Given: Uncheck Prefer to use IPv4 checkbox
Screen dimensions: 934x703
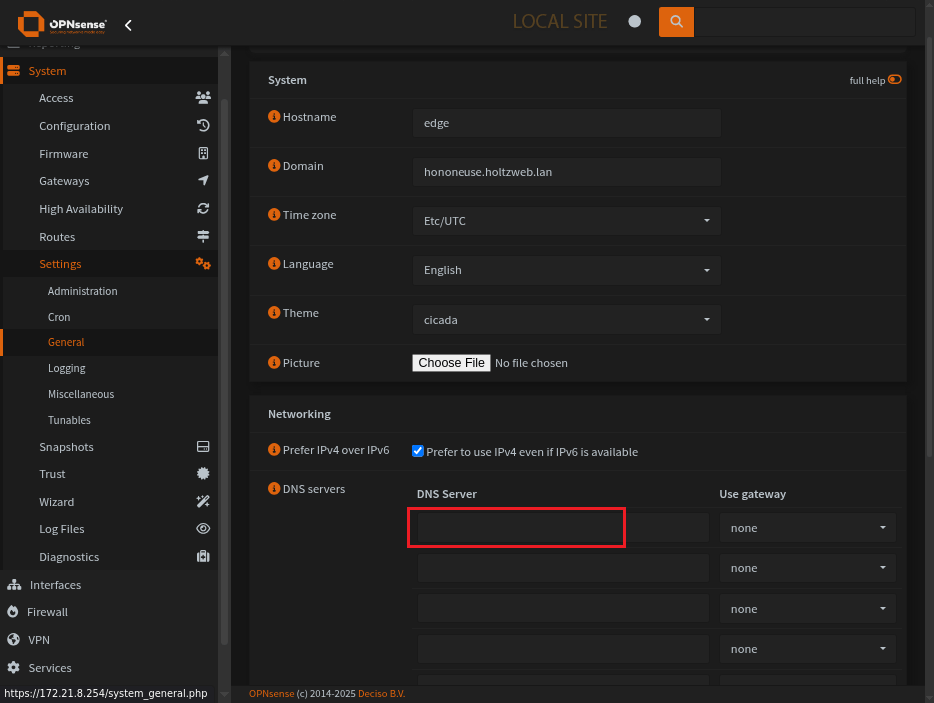Looking at the screenshot, I should [x=418, y=451].
